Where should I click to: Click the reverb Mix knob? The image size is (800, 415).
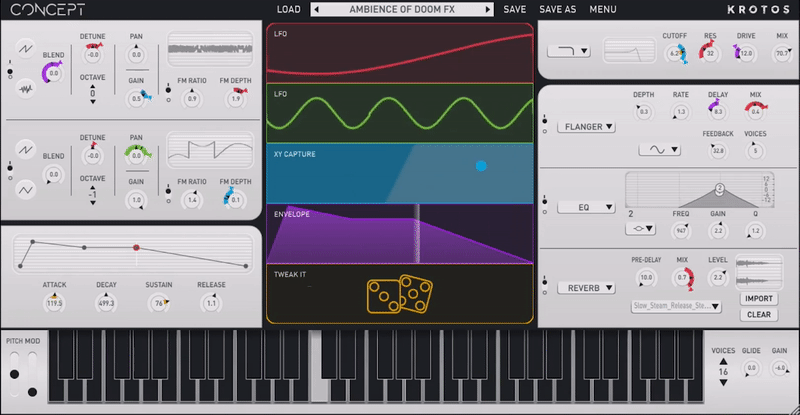[x=682, y=278]
